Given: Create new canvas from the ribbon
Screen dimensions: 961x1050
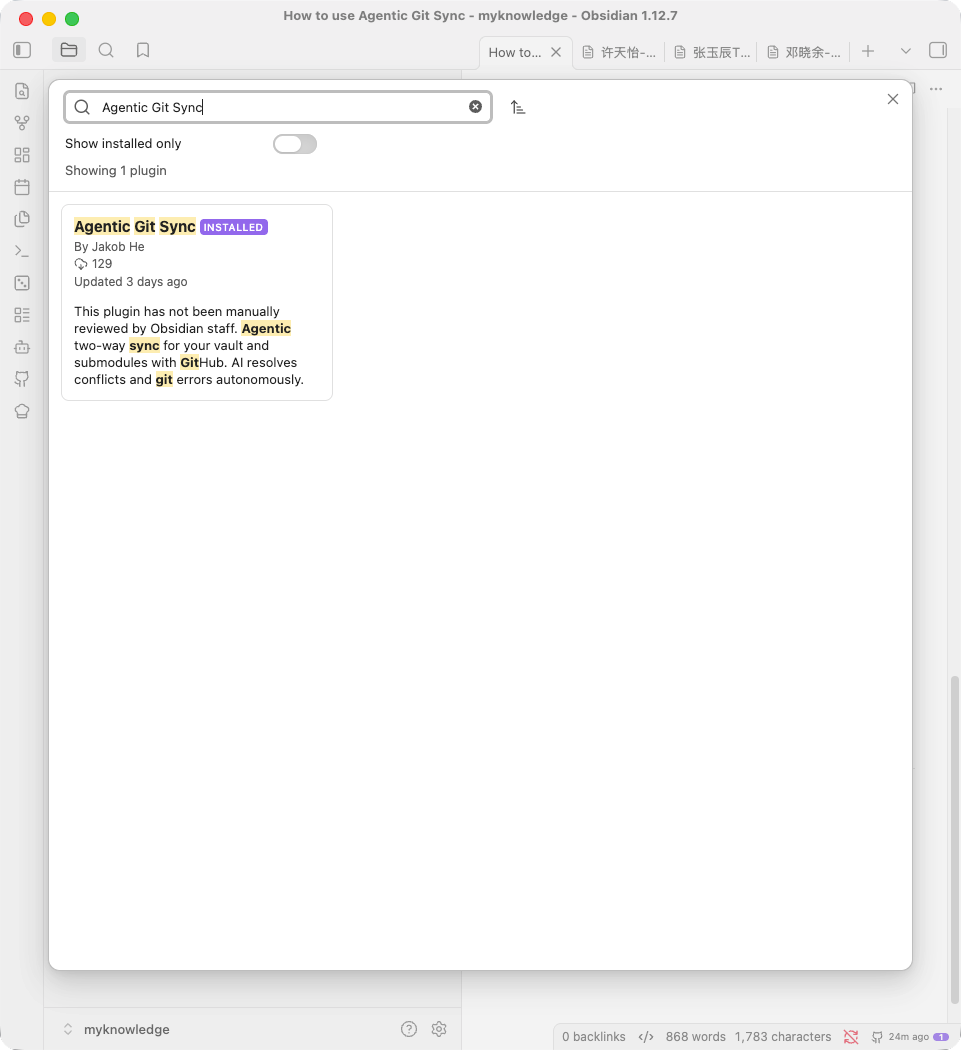Looking at the screenshot, I should [x=22, y=155].
